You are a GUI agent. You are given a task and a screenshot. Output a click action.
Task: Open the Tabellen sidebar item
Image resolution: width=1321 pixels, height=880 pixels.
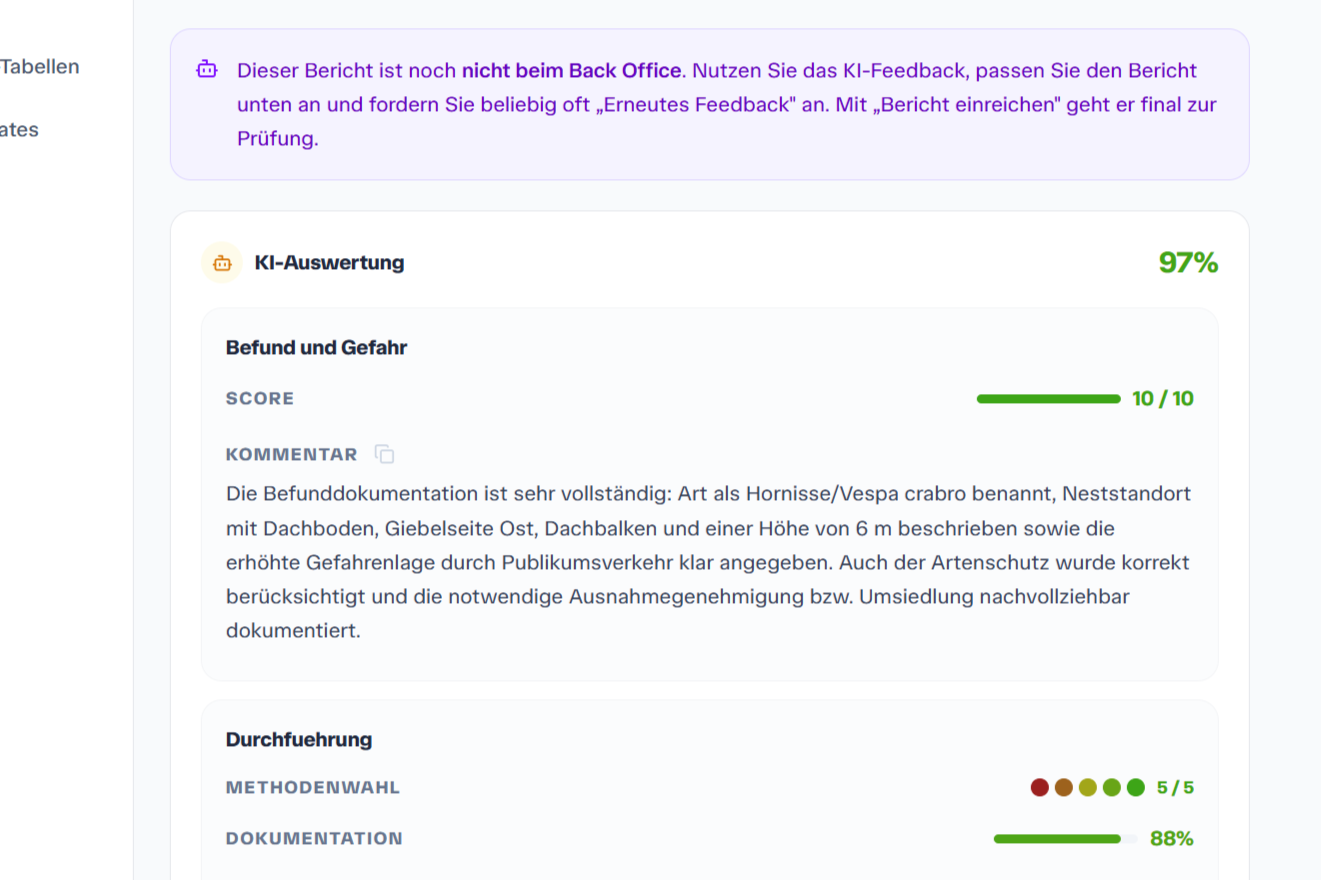[40, 67]
